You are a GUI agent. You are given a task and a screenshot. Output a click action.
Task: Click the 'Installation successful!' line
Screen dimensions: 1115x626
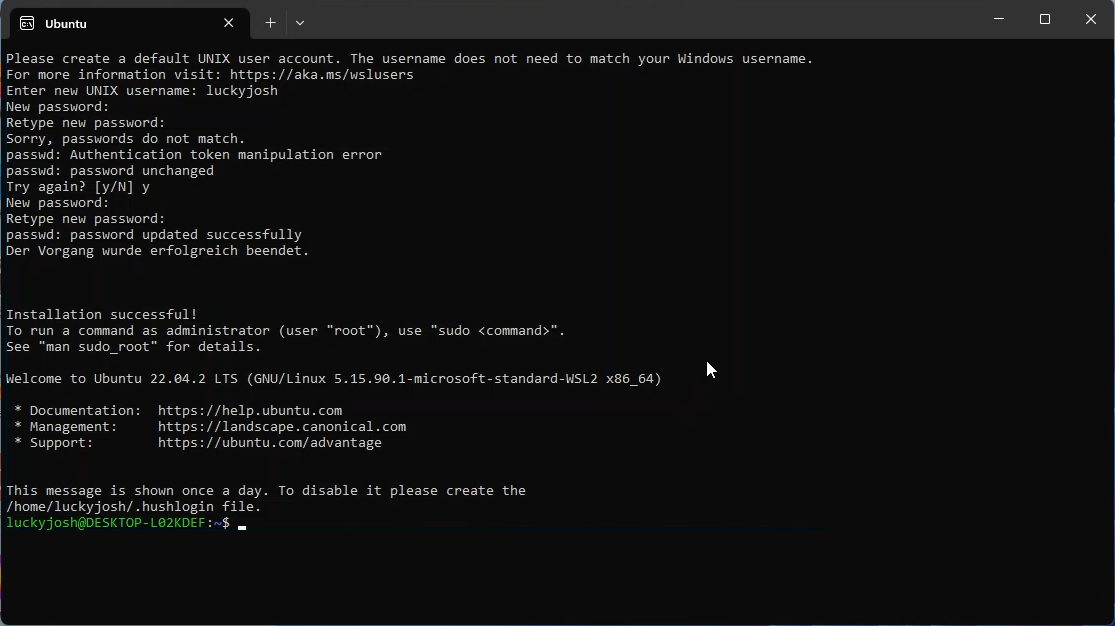(102, 314)
